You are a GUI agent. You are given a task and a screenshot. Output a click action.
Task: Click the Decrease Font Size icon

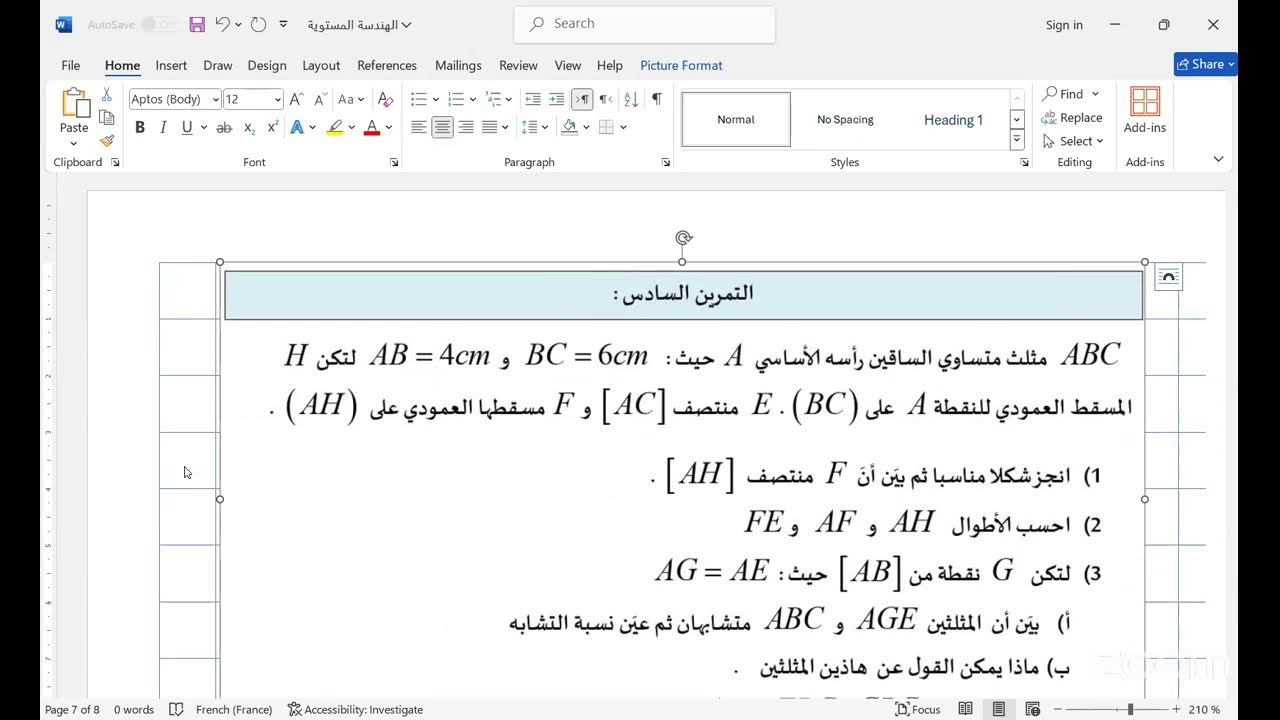(x=320, y=99)
